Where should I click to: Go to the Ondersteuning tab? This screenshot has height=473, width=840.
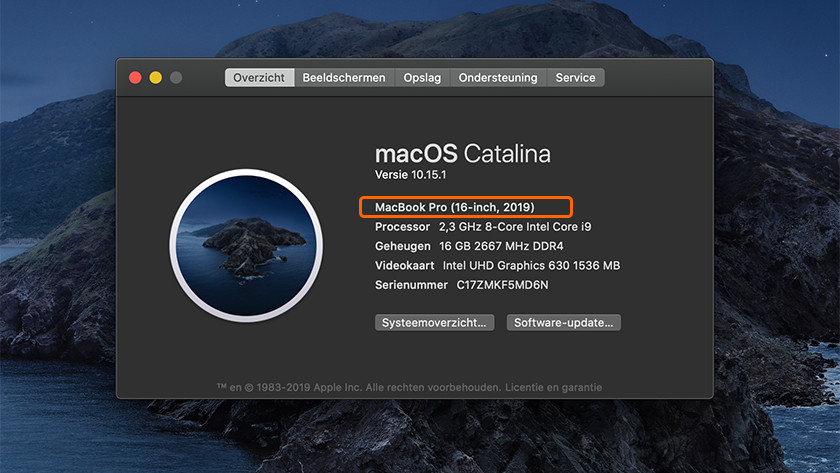pos(498,78)
